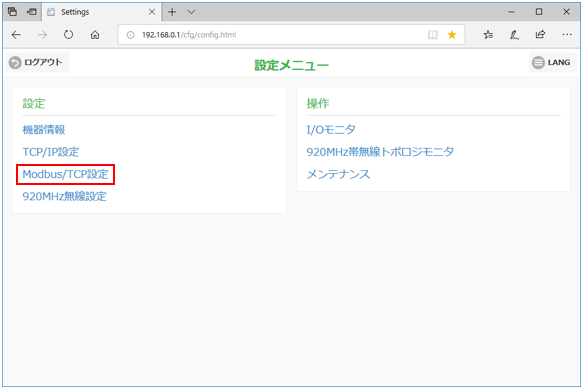The image size is (582, 389).
Task: Expand tab previews chevron
Action: [191, 12]
